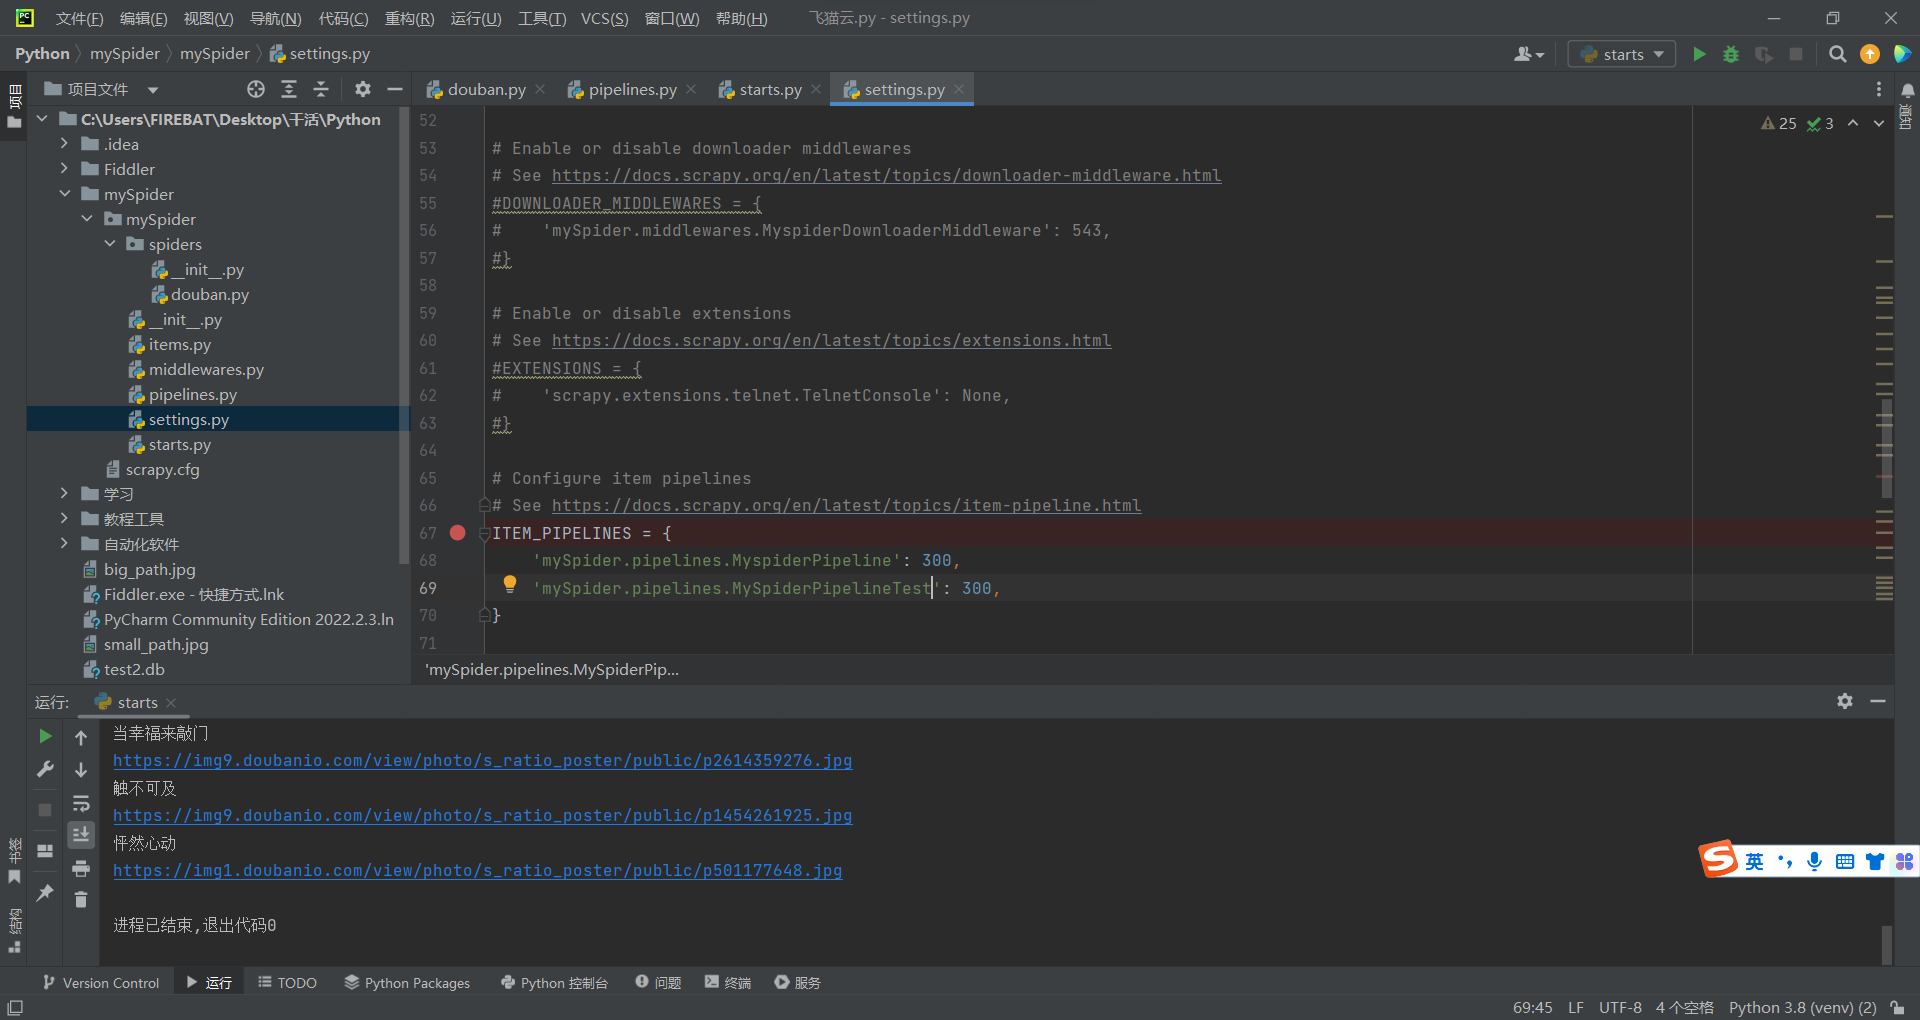Run the starts configuration with green play button

pos(1699,54)
